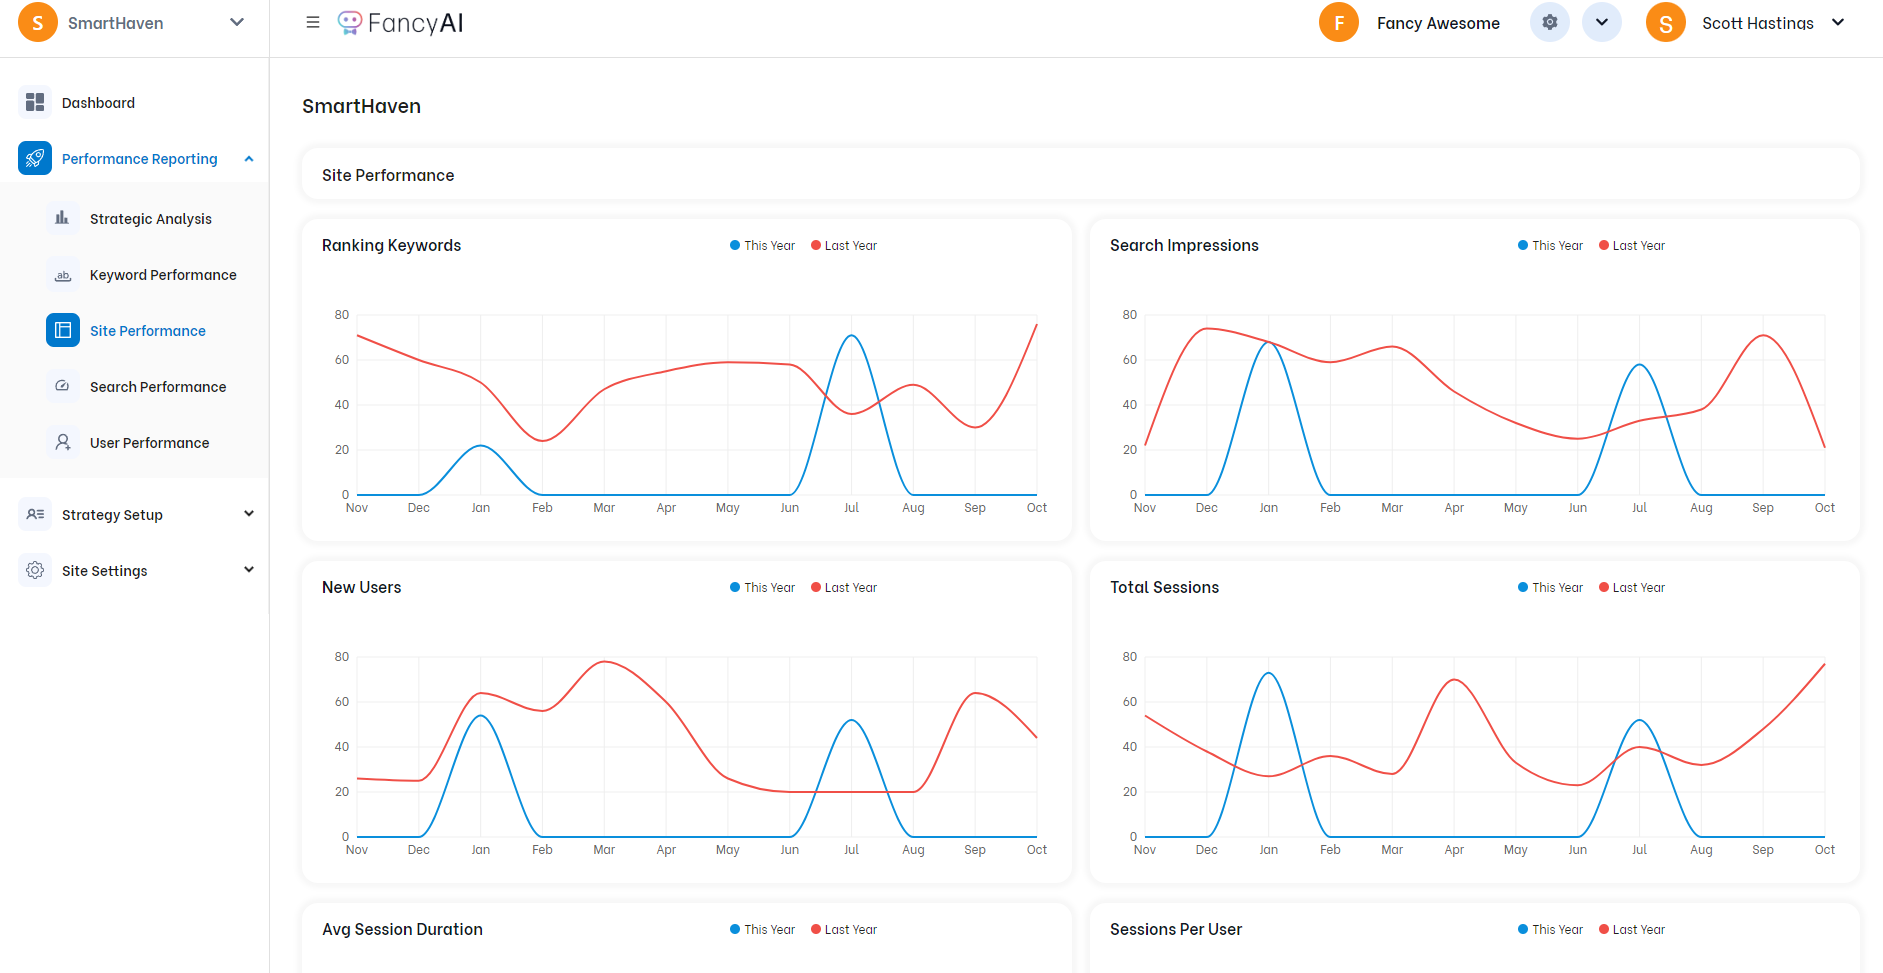Expand the Site Settings menu
This screenshot has height=973, width=1883.
pyautogui.click(x=136, y=570)
